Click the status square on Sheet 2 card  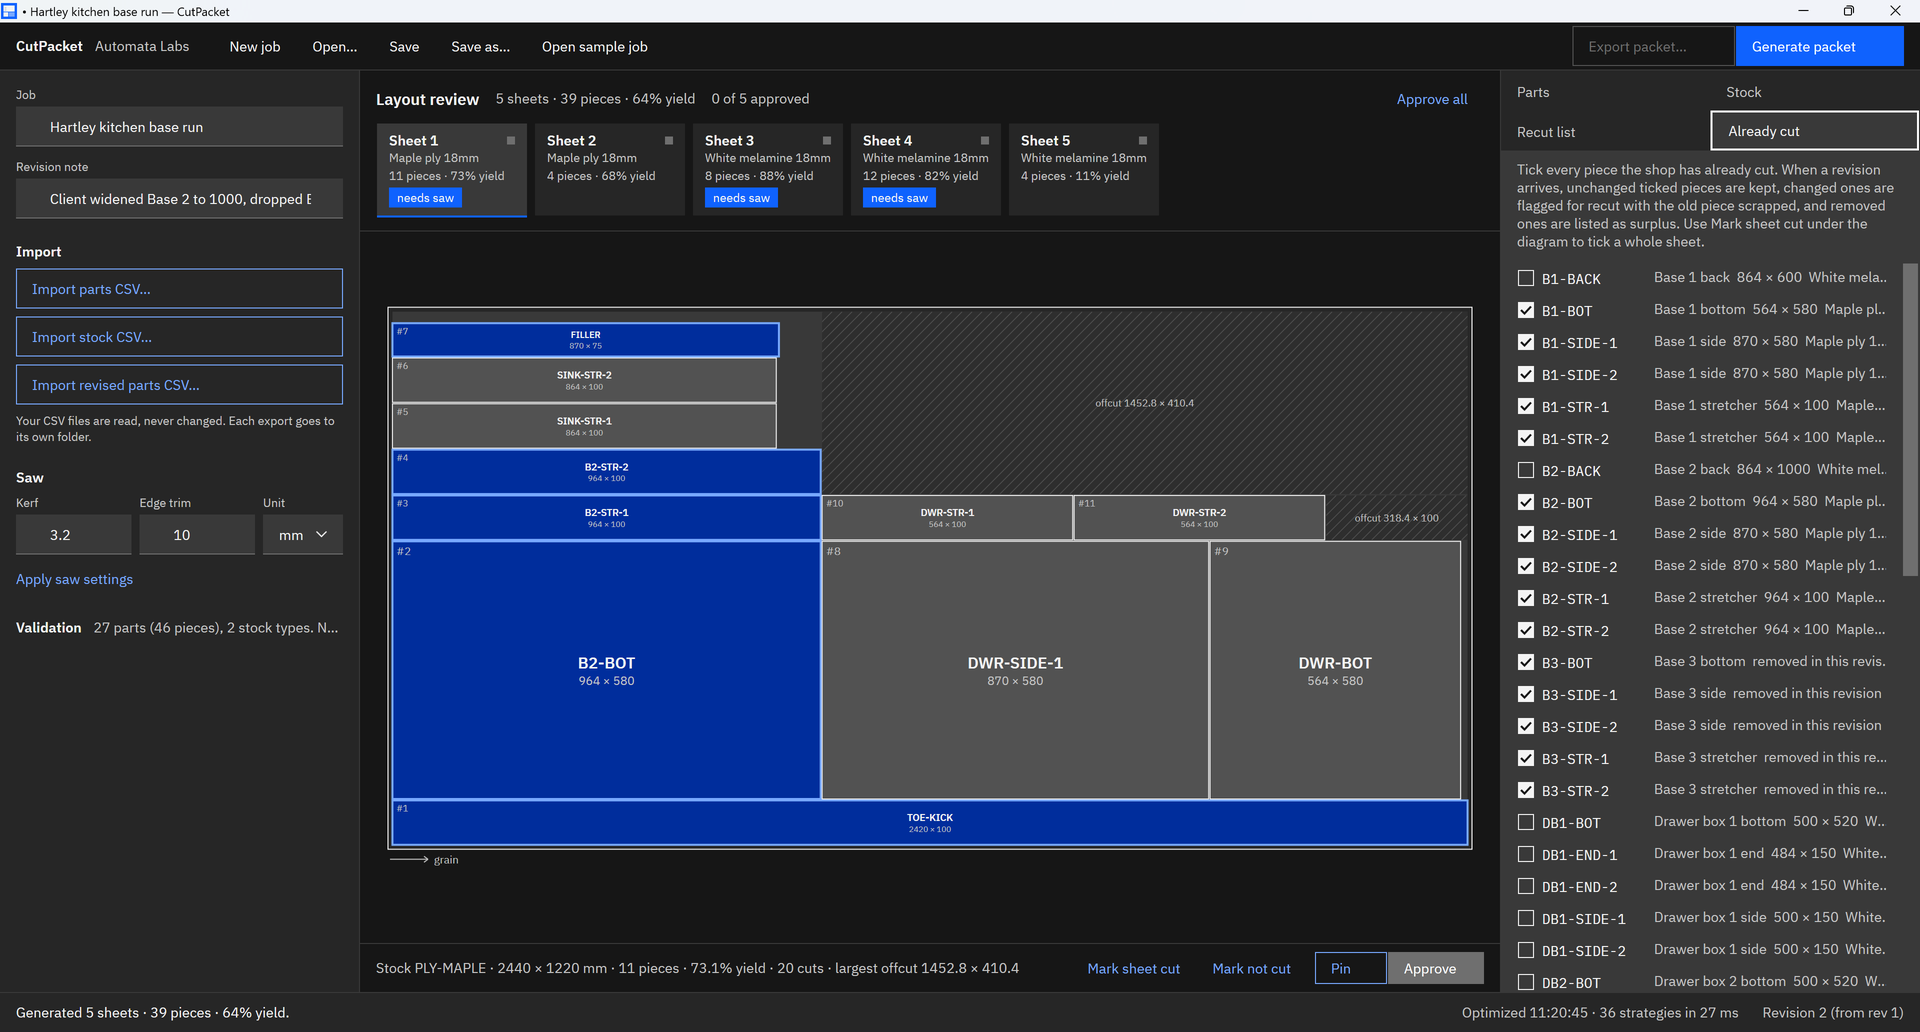(669, 141)
